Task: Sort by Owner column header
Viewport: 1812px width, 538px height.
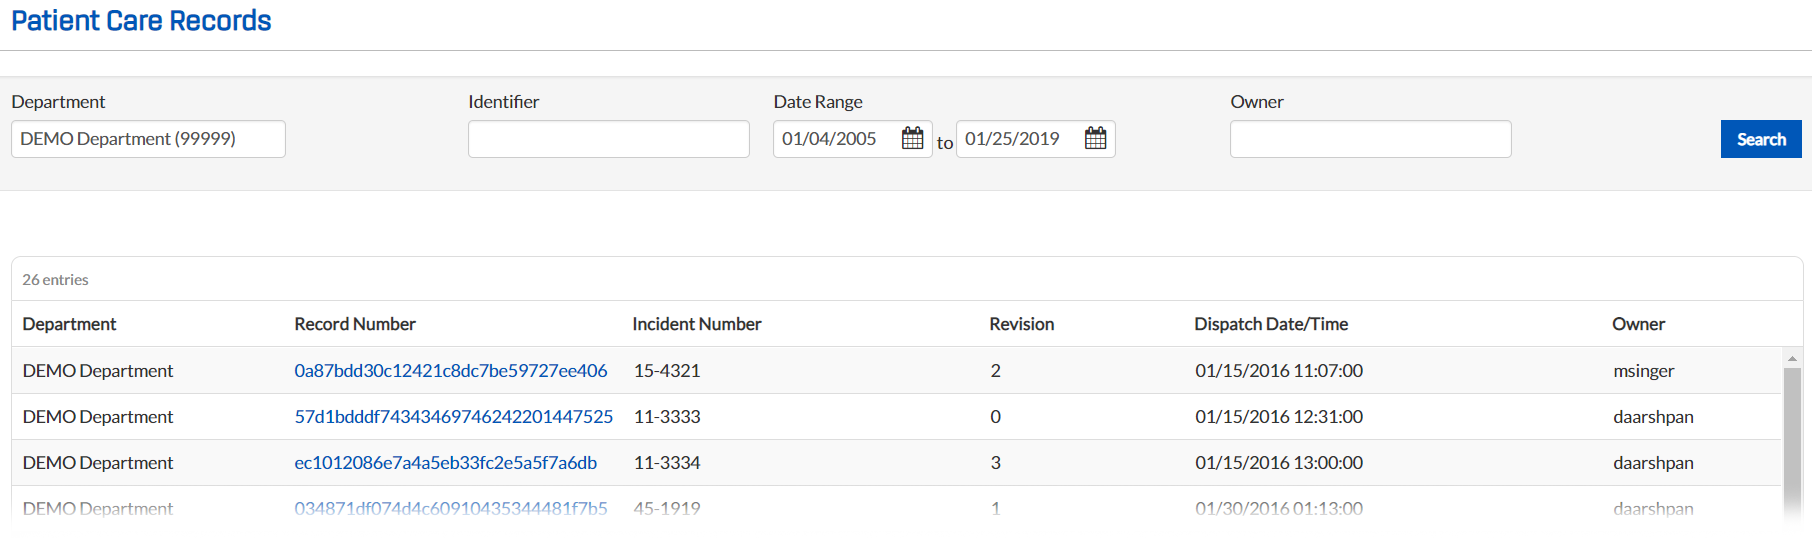Action: point(1638,324)
